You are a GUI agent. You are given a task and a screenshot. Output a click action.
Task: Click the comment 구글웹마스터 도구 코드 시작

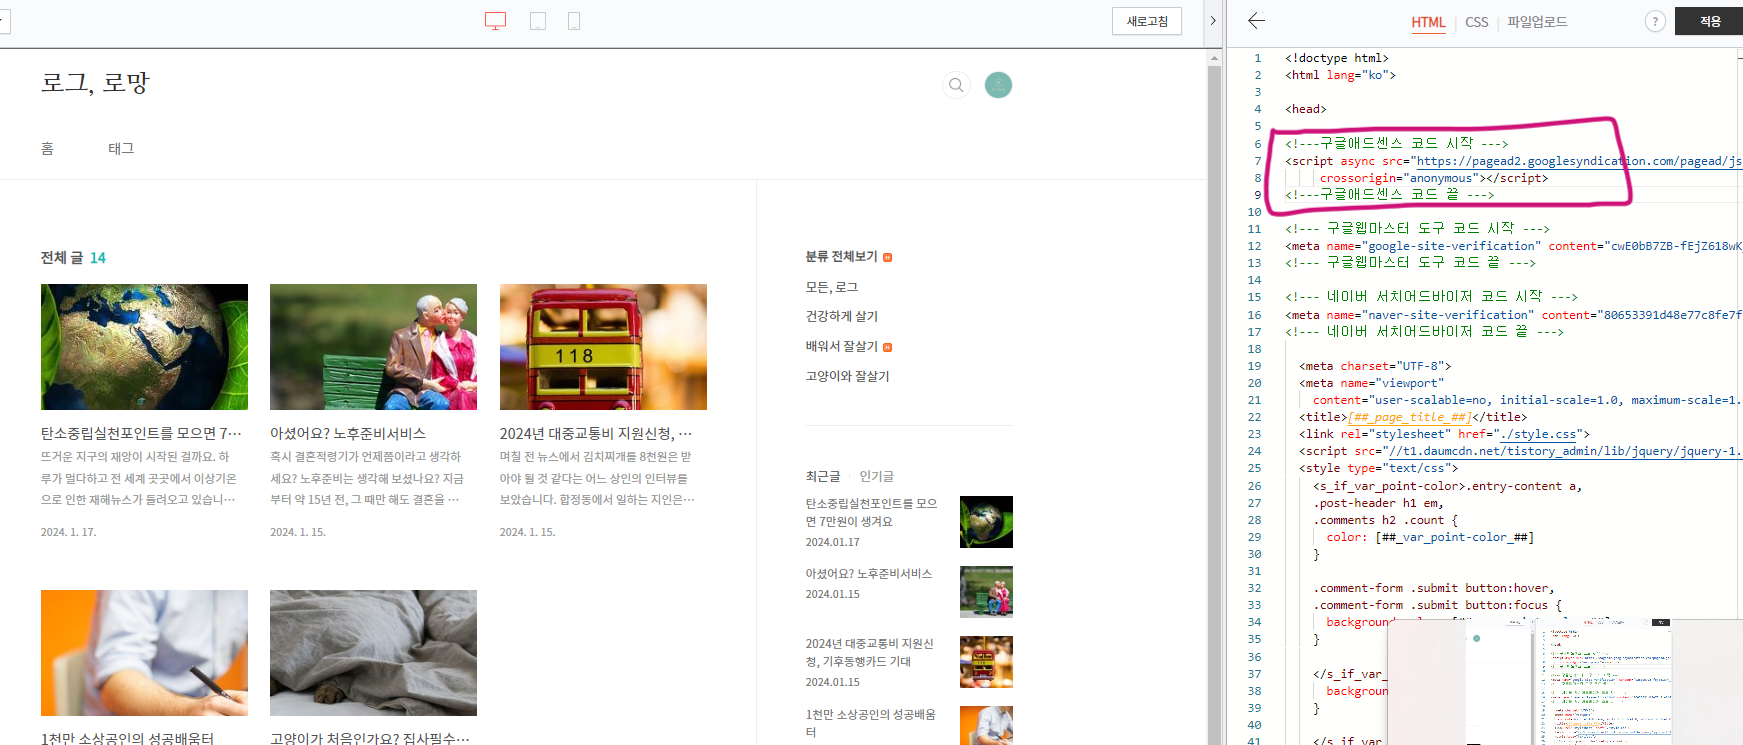[1418, 229]
